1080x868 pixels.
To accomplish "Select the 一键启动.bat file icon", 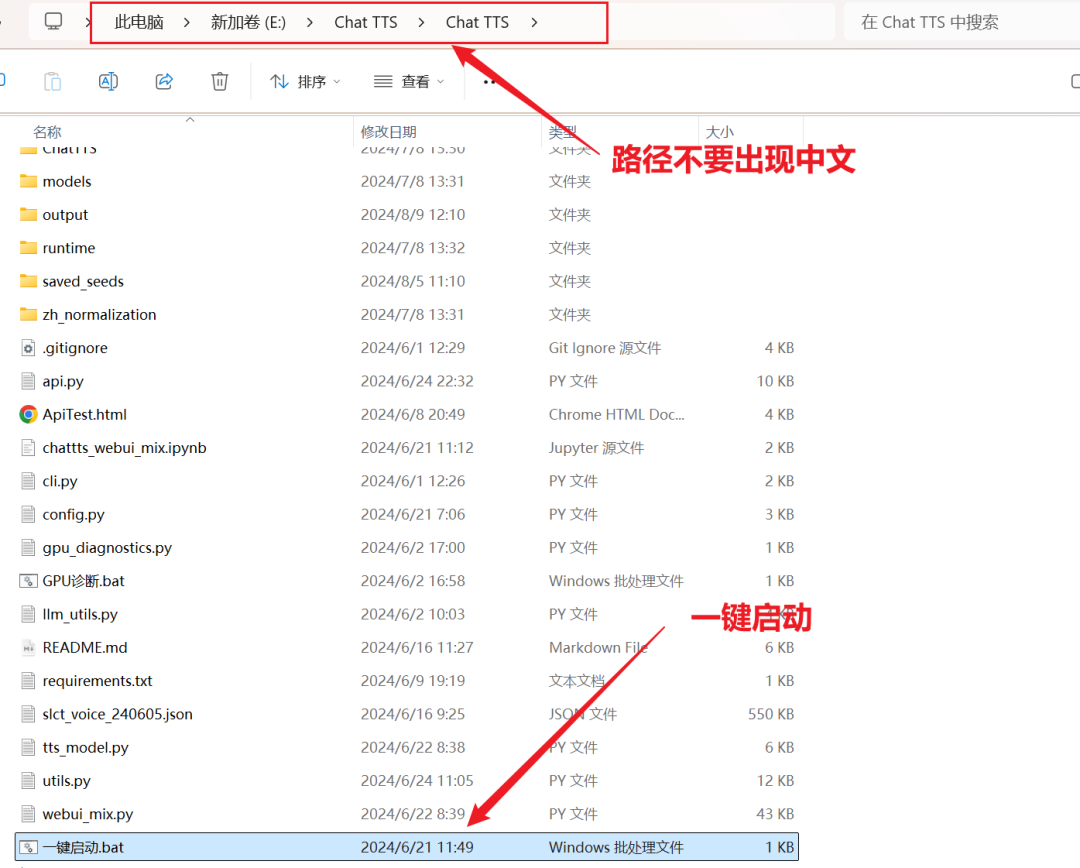I will point(28,847).
